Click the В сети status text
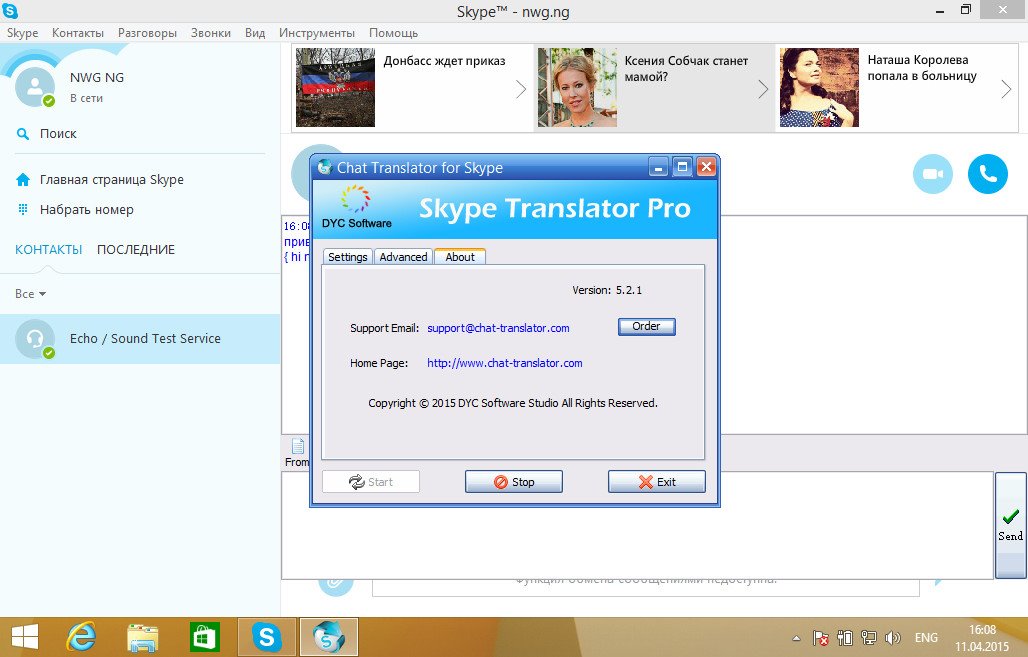Viewport: 1028px width, 657px height. point(87,98)
